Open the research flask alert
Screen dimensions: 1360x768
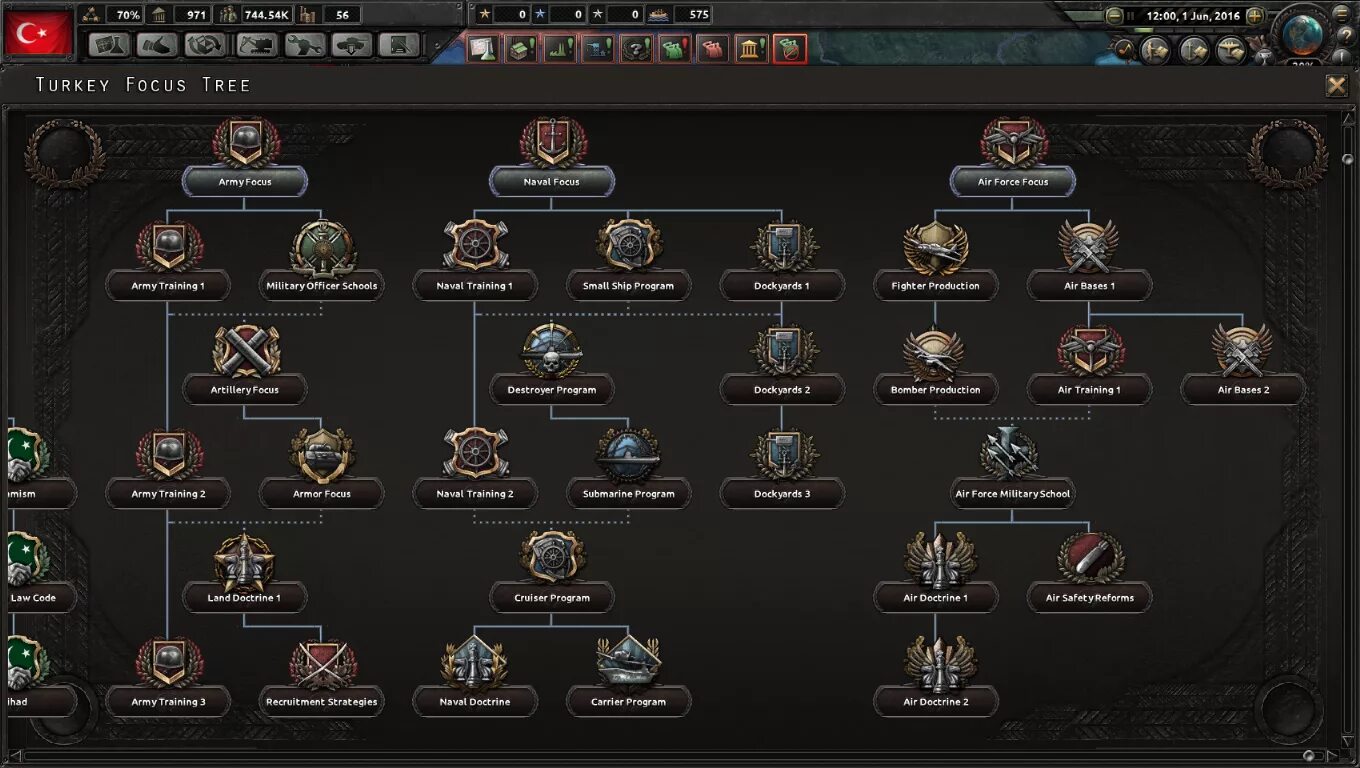[483, 48]
